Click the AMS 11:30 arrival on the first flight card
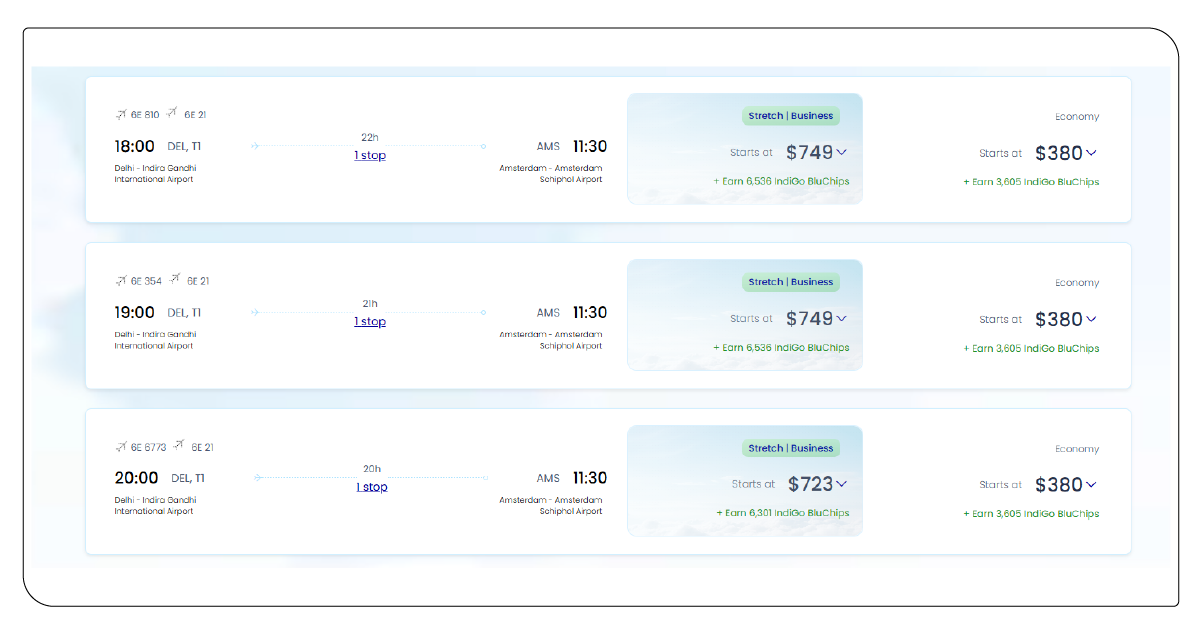This screenshot has width=1202, height=635. (x=570, y=146)
